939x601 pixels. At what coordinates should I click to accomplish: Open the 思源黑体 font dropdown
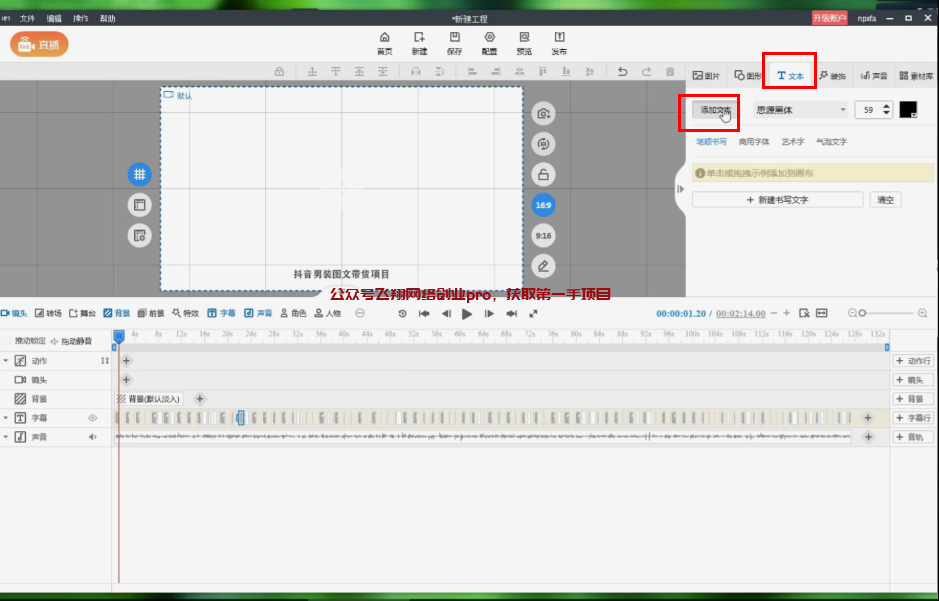(x=800, y=110)
